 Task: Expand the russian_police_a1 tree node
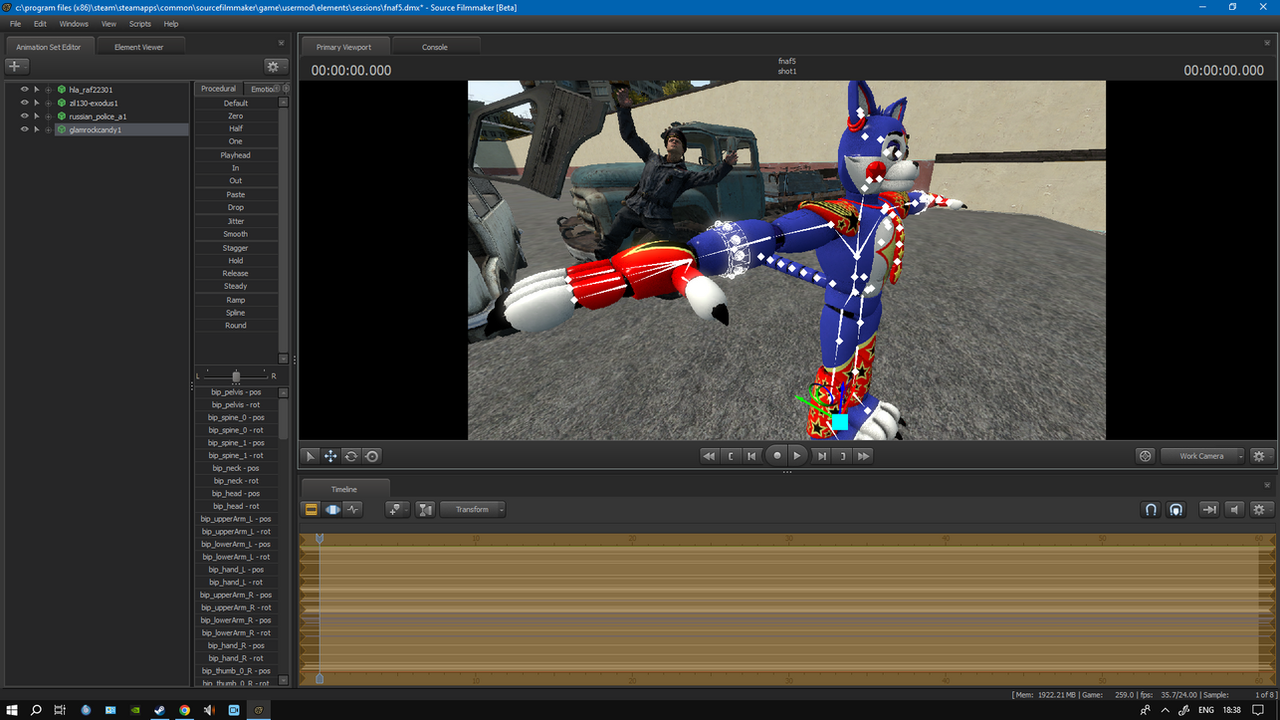point(48,116)
